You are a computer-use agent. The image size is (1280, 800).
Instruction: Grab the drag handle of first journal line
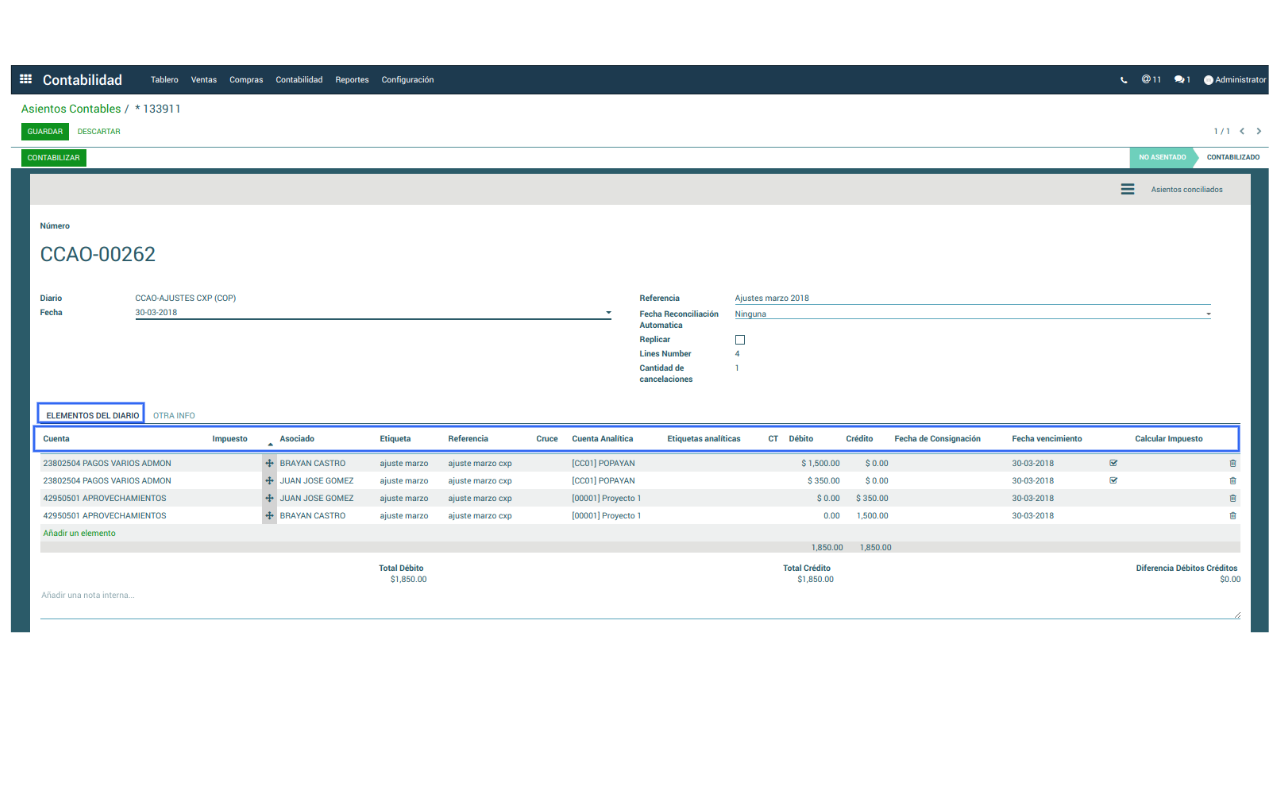click(x=269, y=464)
